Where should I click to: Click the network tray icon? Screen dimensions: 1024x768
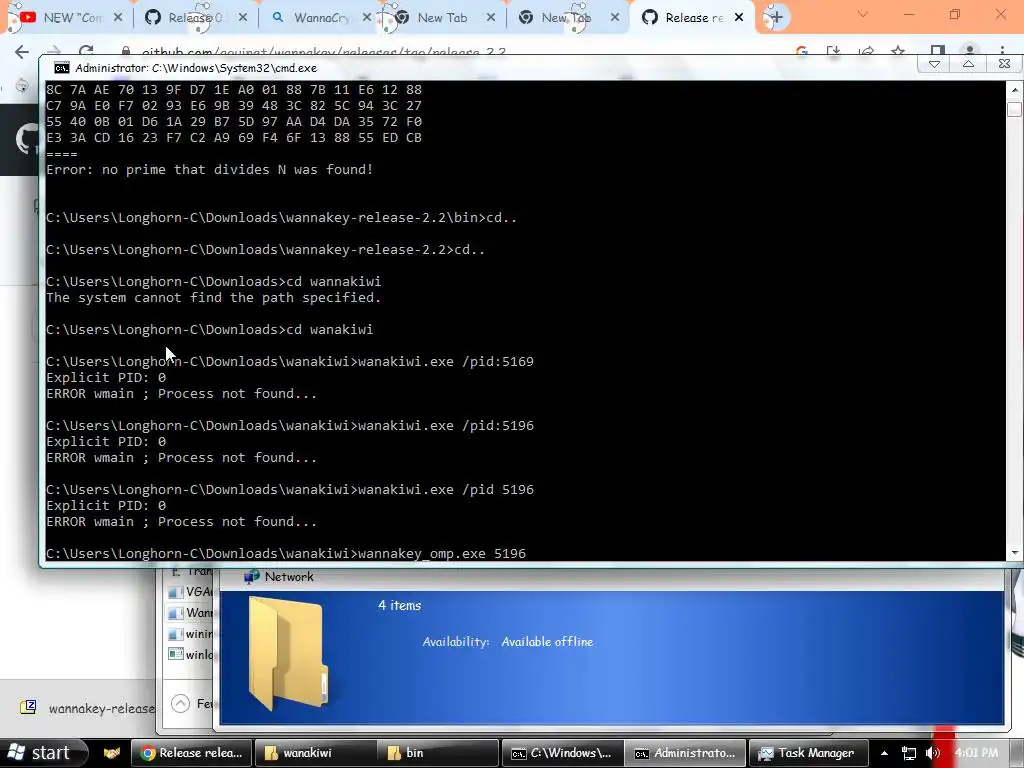tap(908, 754)
